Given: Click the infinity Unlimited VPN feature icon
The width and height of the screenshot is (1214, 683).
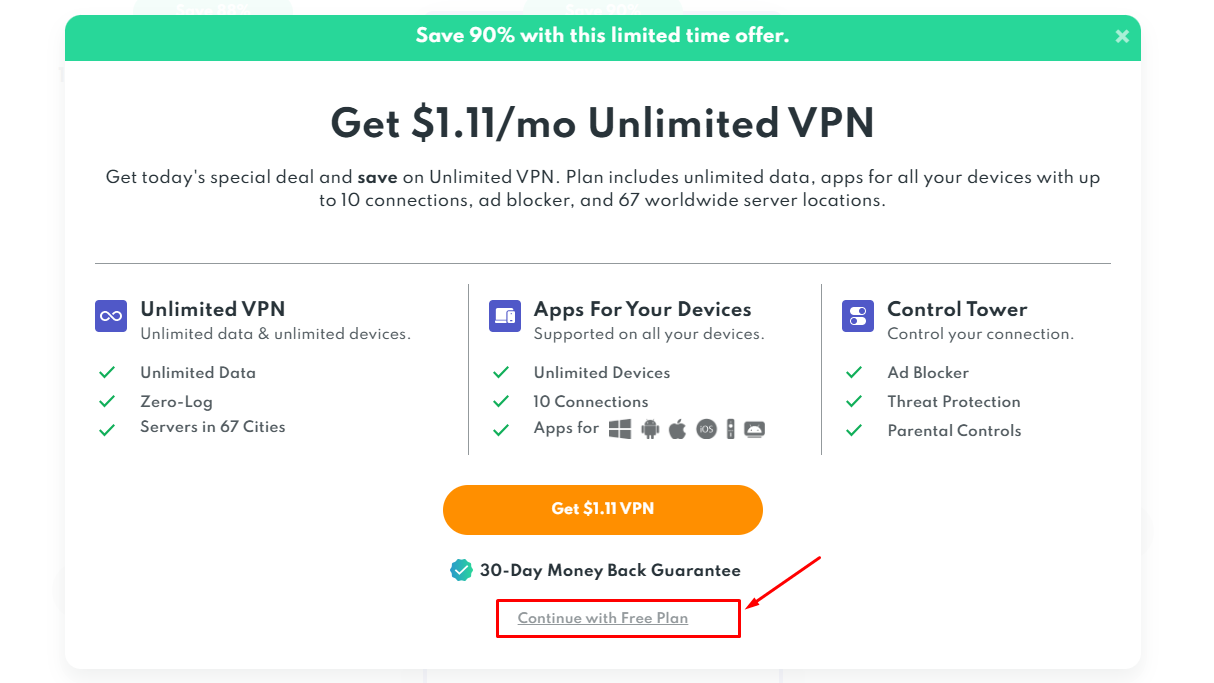Looking at the screenshot, I should tap(110, 316).
